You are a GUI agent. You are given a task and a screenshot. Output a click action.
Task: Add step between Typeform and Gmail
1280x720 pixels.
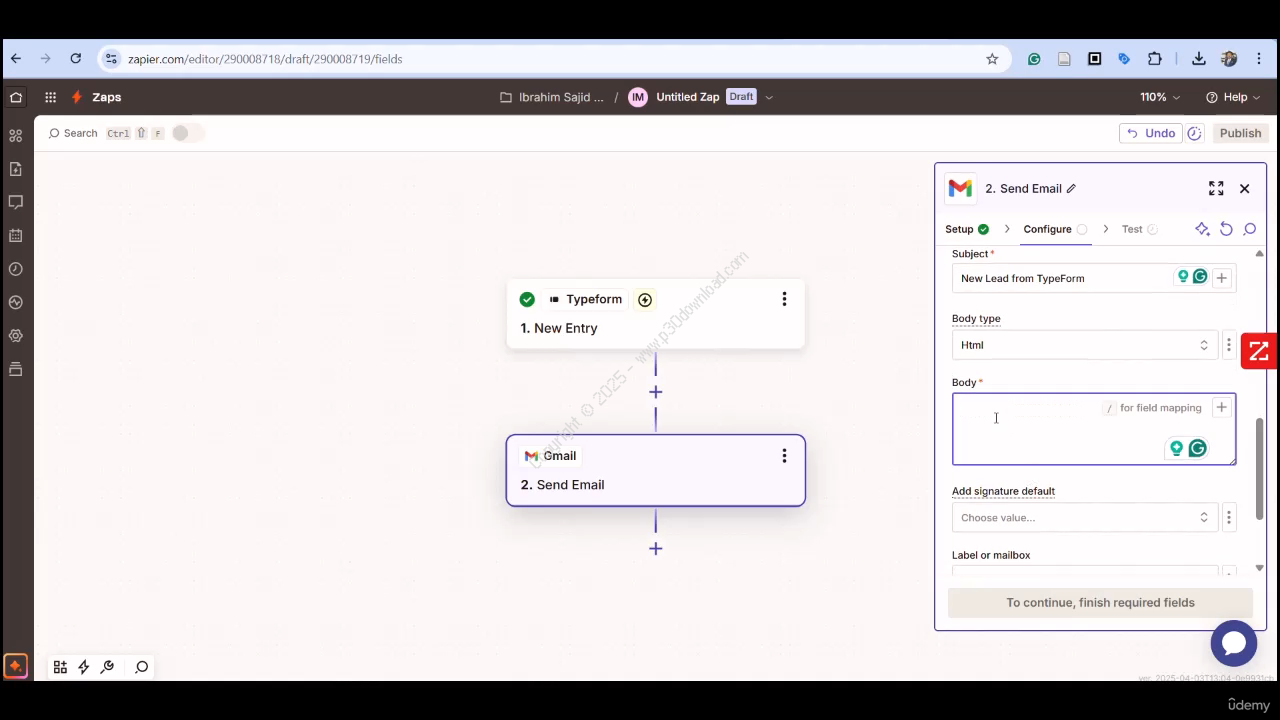click(656, 392)
